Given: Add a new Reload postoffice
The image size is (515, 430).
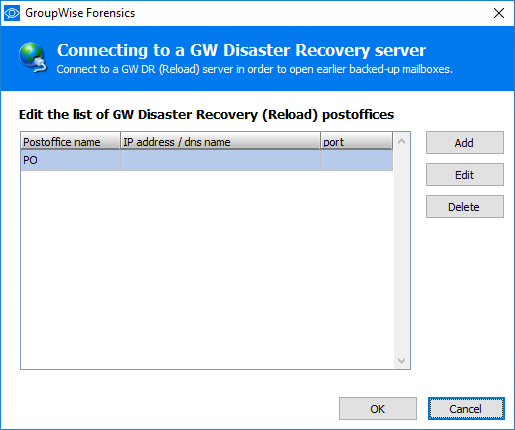Looking at the screenshot, I should click(x=465, y=143).
